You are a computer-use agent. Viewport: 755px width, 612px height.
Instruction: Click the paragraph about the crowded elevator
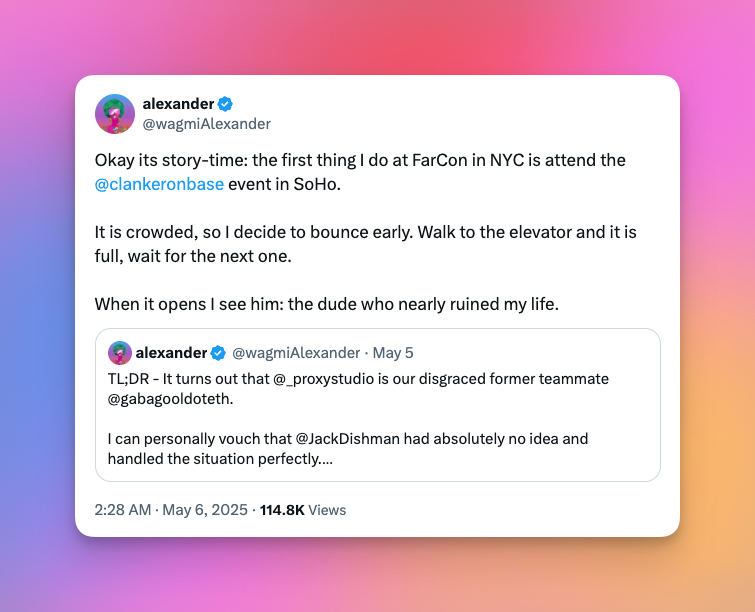coord(365,244)
